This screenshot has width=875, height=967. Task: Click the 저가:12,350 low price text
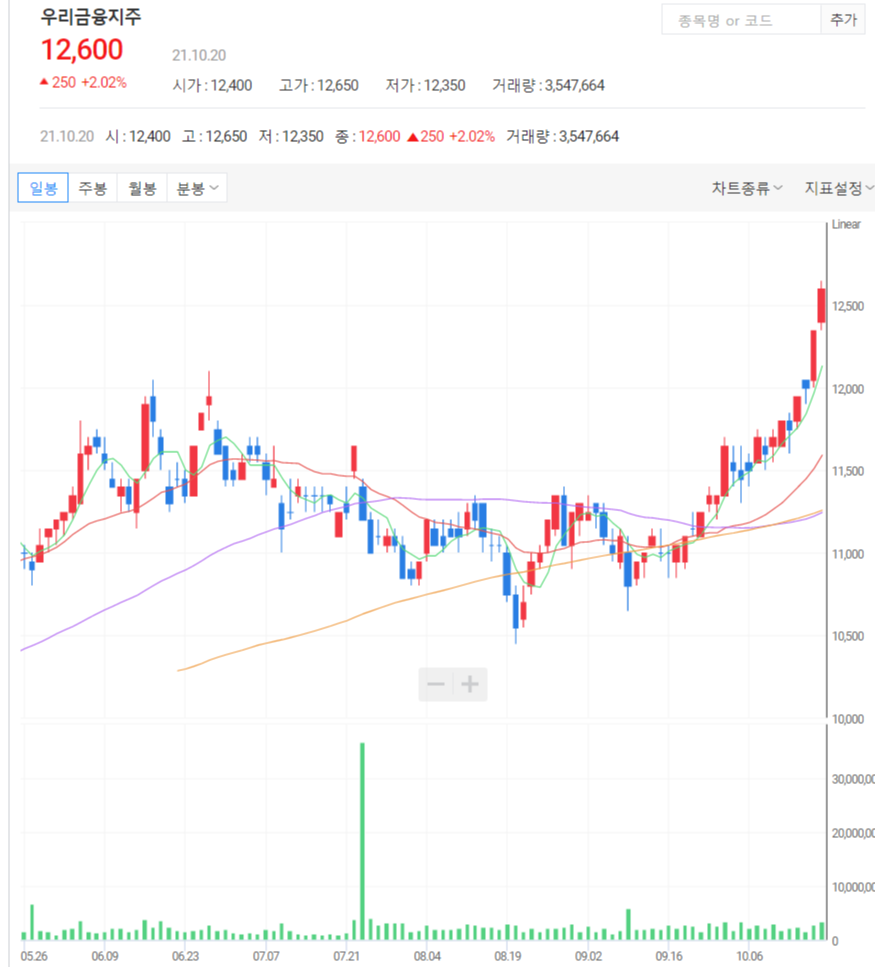[x=425, y=85]
